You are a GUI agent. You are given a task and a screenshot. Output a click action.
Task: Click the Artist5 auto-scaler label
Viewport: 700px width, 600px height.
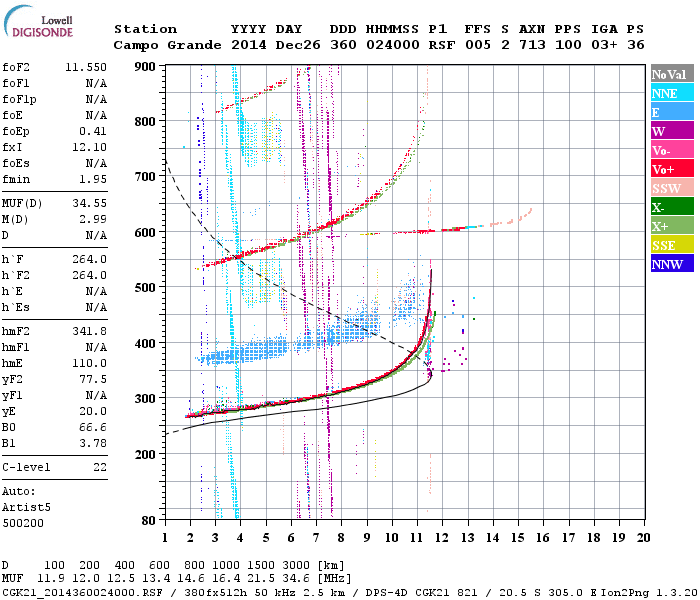[26, 508]
